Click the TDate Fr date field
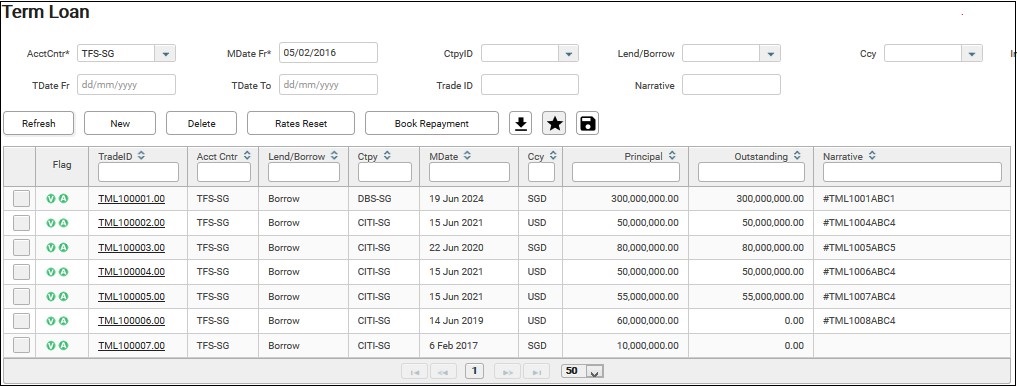Screen dimensions: 1017x387 click(x=126, y=85)
